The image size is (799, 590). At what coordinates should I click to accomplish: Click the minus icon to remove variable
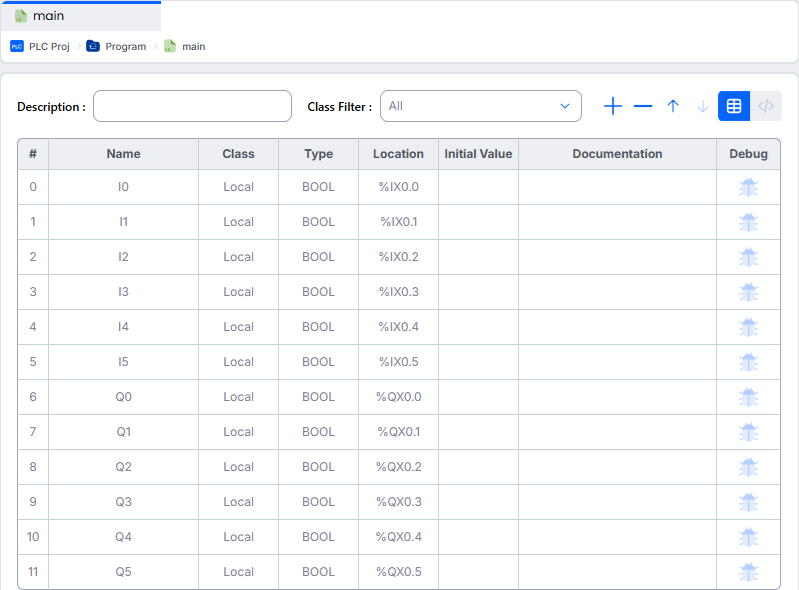pyautogui.click(x=643, y=106)
